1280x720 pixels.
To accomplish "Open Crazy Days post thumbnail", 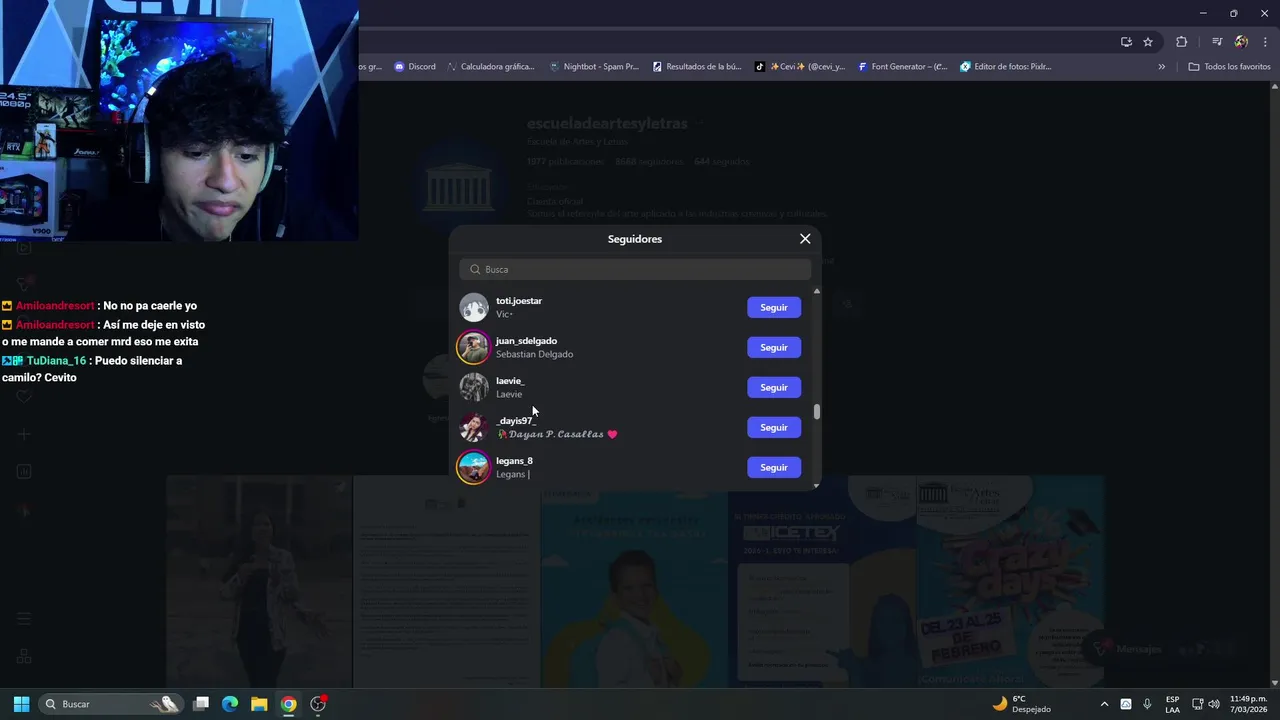I will point(1010,582).
